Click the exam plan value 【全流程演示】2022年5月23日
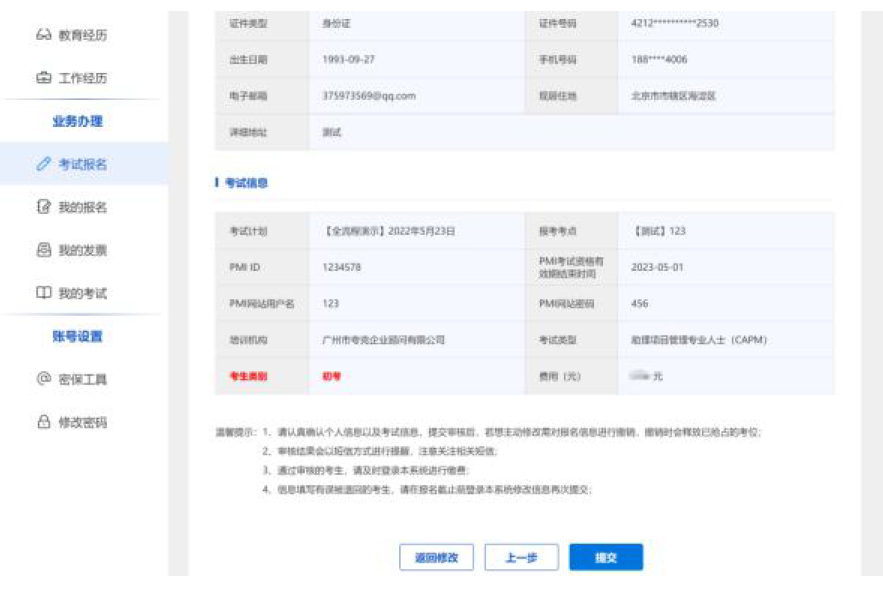The image size is (883, 589). 389,231
